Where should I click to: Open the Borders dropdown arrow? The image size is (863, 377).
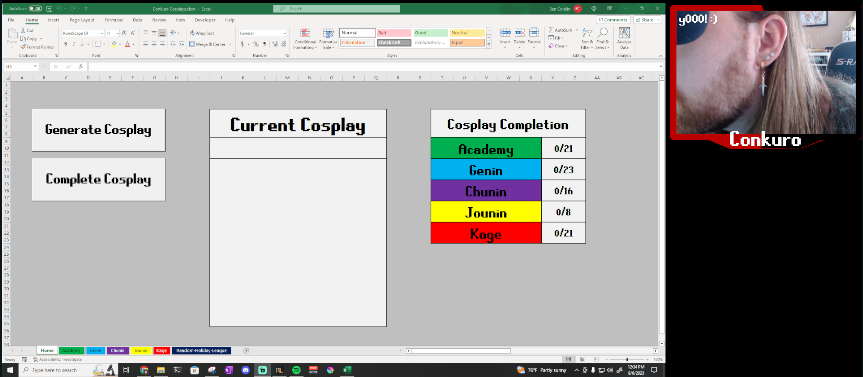(x=104, y=44)
